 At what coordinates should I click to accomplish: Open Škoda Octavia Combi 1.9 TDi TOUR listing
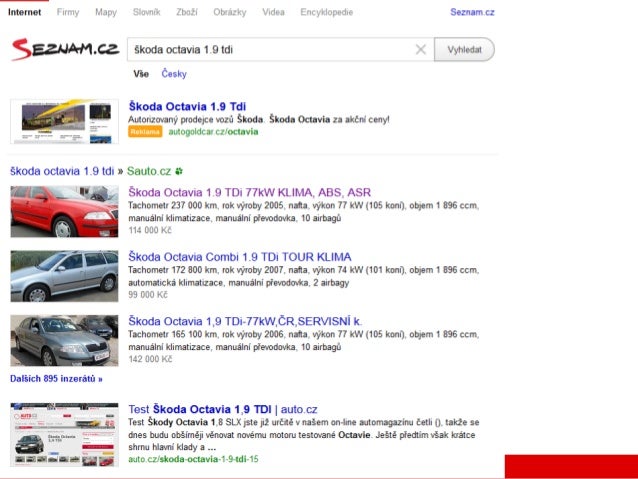tap(240, 257)
